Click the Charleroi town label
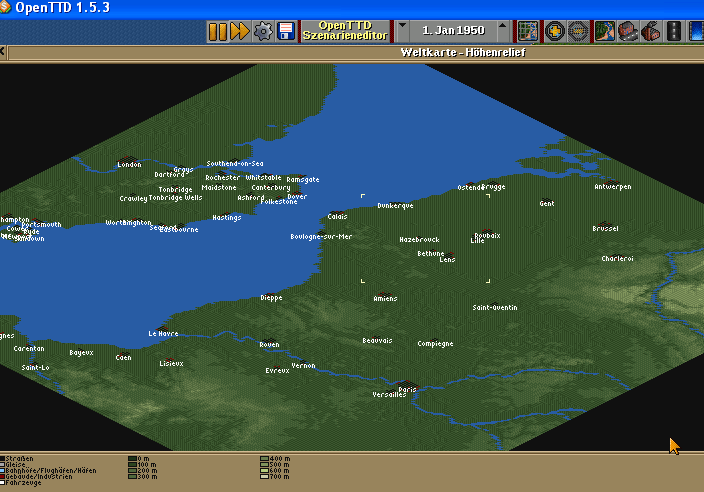This screenshot has height=492, width=704. click(x=617, y=259)
